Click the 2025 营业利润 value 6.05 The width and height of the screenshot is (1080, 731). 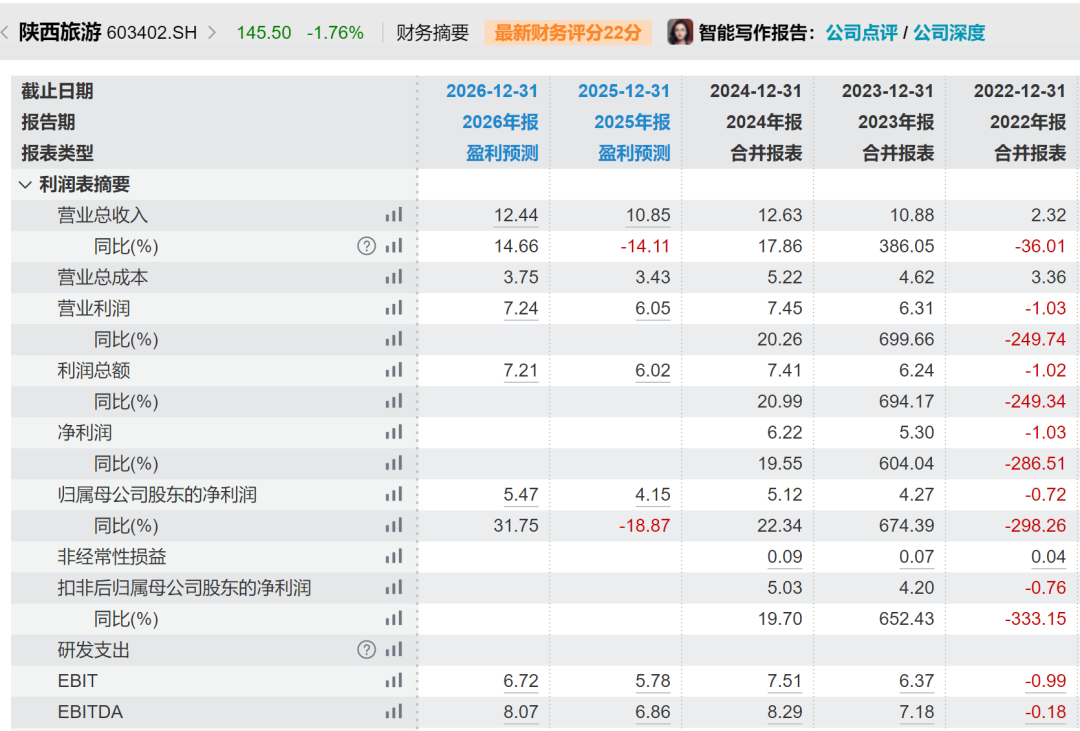pos(653,308)
